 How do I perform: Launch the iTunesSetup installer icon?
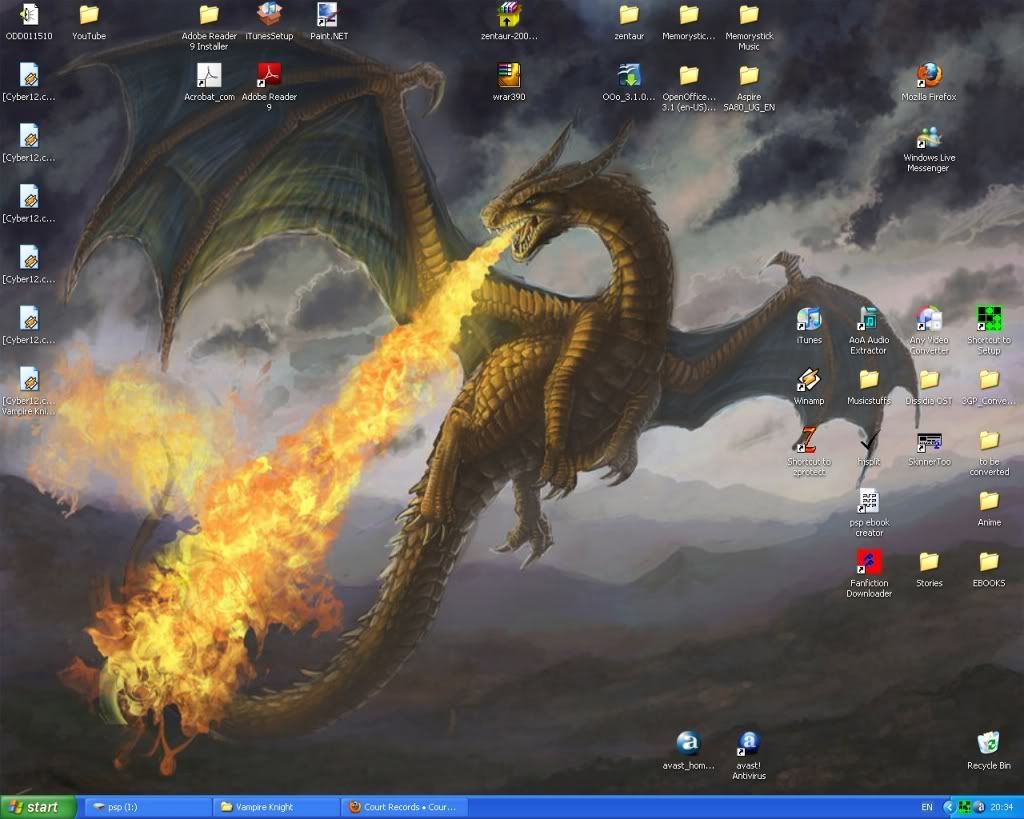pos(269,15)
